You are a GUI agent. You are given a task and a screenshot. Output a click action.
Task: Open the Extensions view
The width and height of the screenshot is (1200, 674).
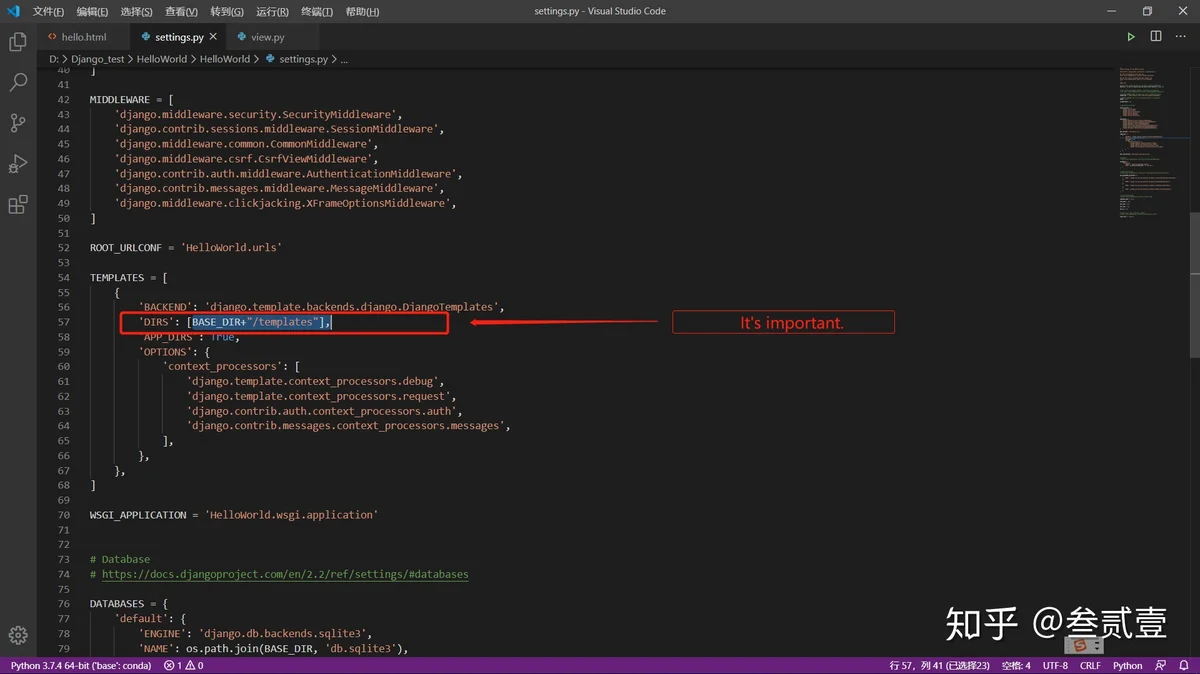click(x=18, y=205)
